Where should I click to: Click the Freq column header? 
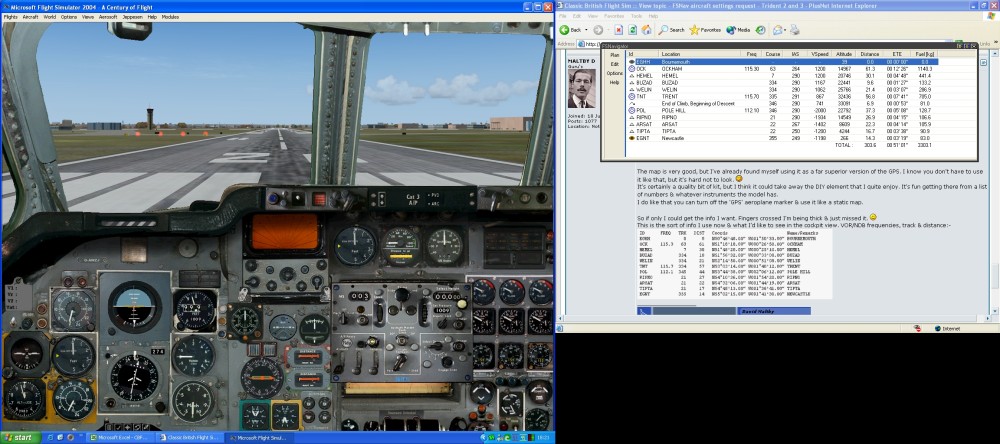pos(752,54)
